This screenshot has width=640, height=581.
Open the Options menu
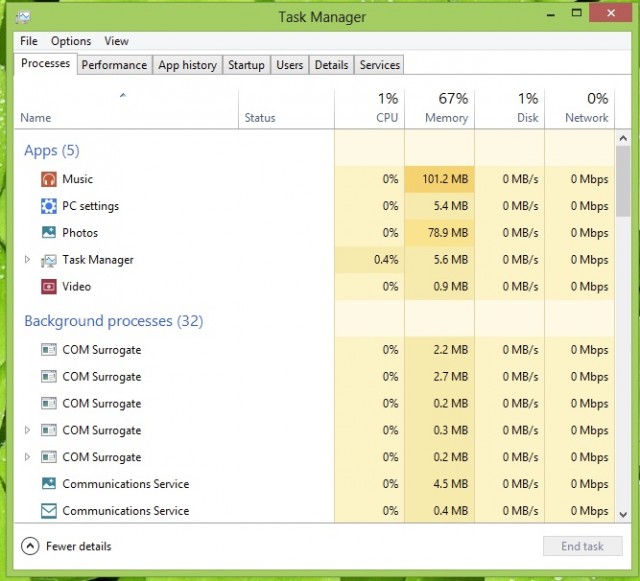coord(71,41)
